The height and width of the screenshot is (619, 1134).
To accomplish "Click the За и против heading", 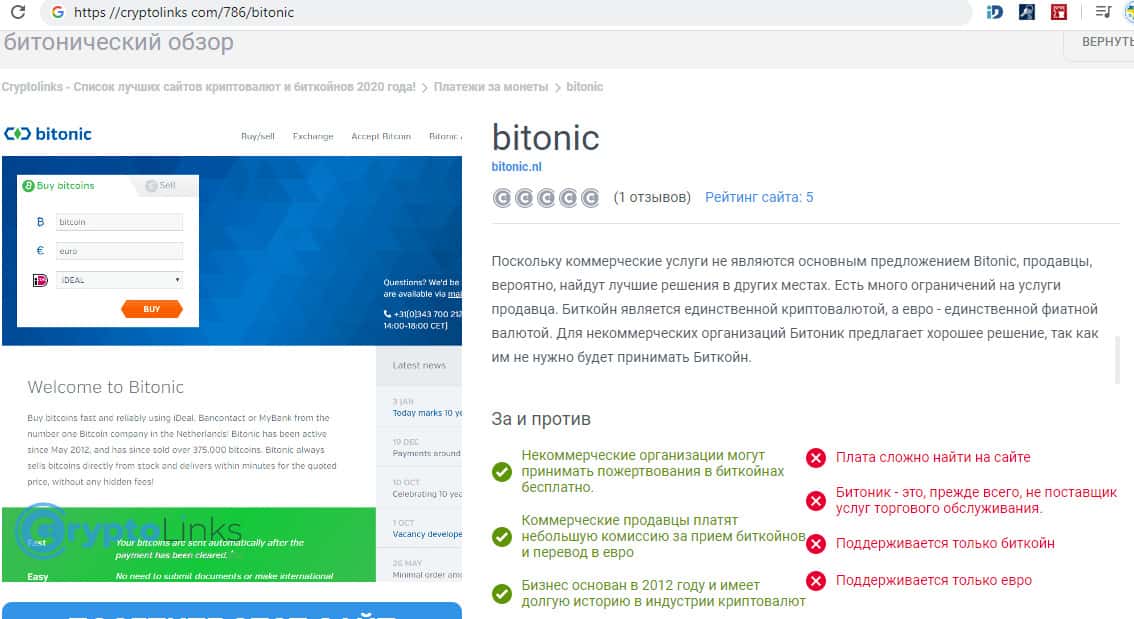I will (541, 419).
